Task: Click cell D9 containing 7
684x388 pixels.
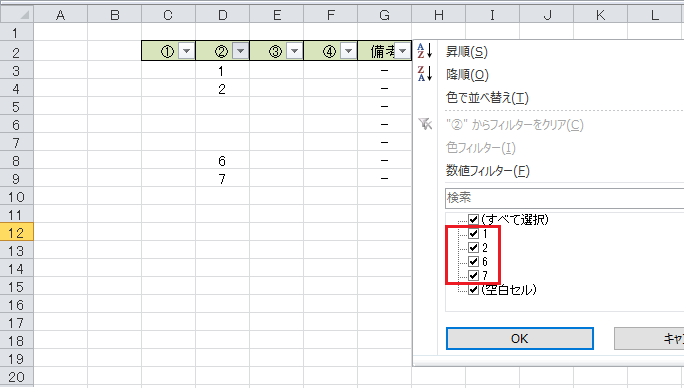Action: click(x=222, y=179)
